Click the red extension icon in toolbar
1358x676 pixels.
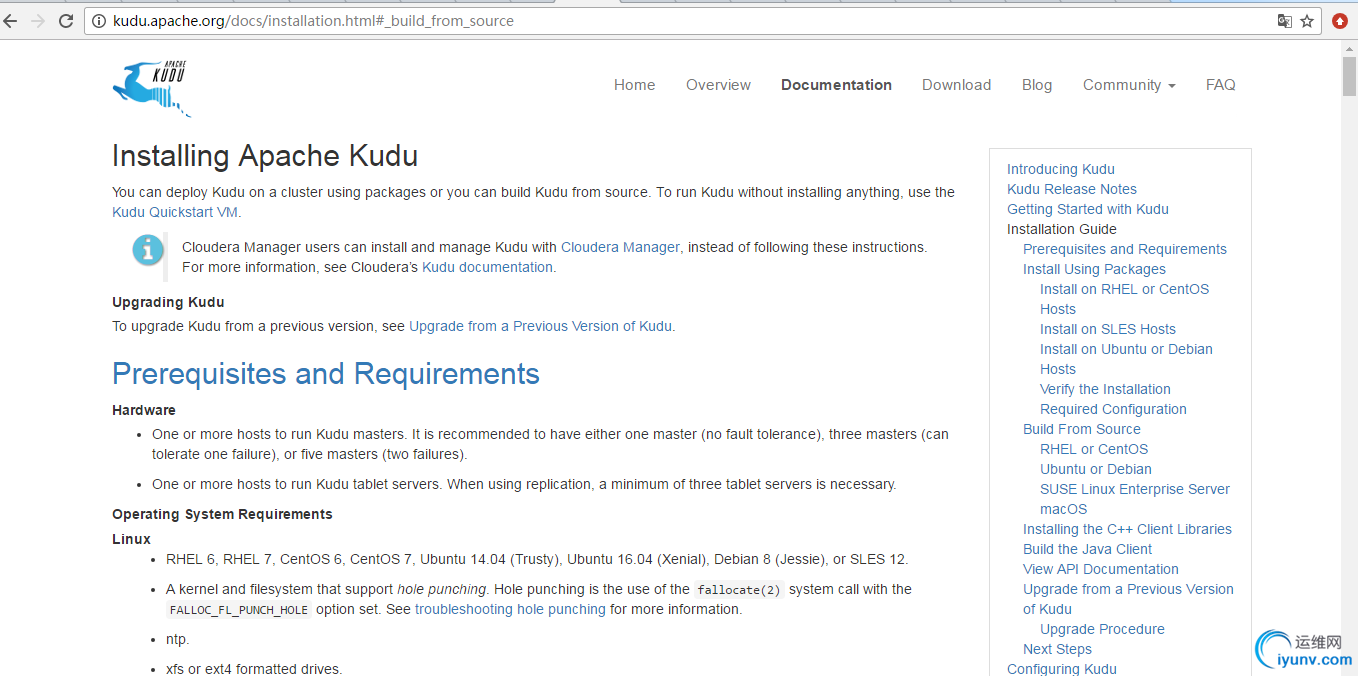click(x=1340, y=21)
